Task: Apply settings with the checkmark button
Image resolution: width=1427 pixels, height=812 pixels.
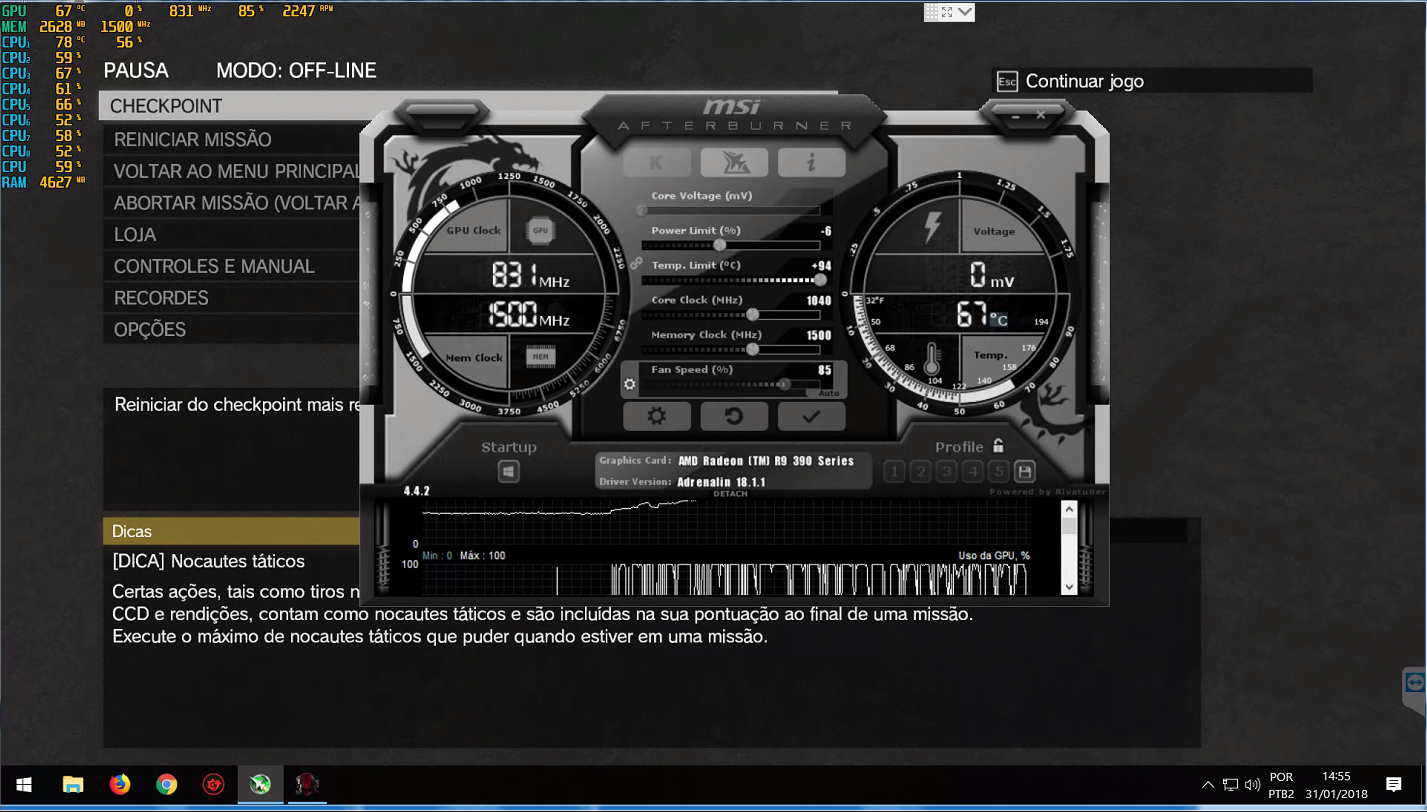Action: click(811, 416)
